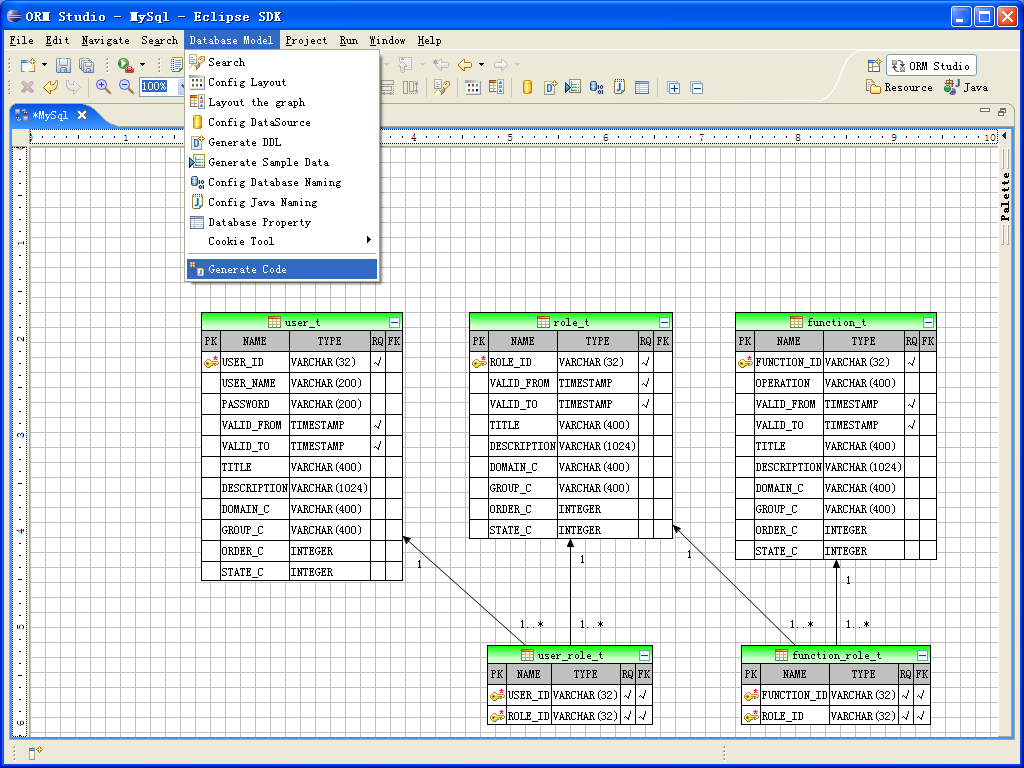The image size is (1024, 768).
Task: Open the Navigate menu
Action: tap(105, 40)
